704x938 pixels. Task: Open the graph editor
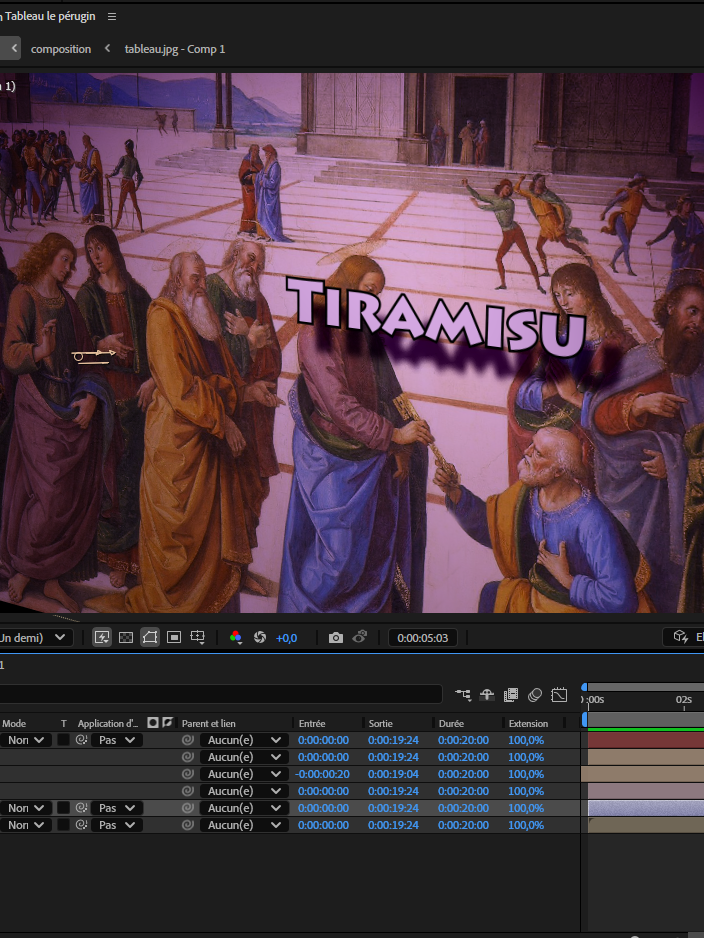tap(559, 694)
